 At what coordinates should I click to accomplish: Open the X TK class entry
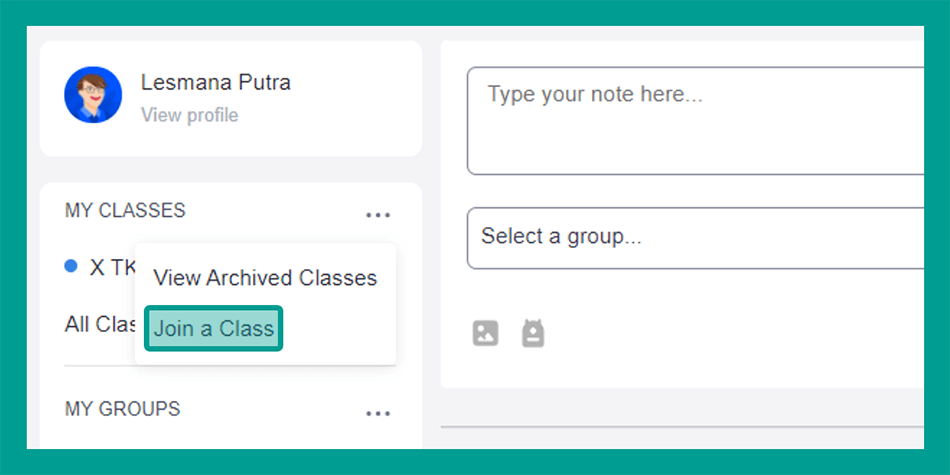coord(113,267)
